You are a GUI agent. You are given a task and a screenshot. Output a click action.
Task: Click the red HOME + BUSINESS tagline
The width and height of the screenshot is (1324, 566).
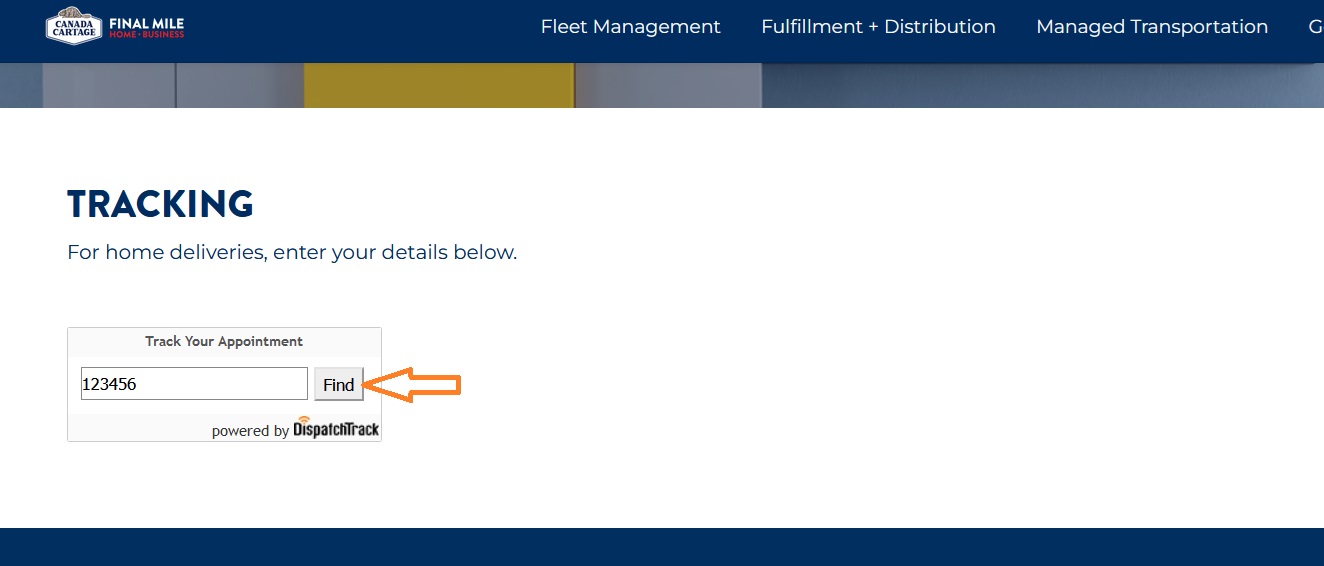(146, 35)
